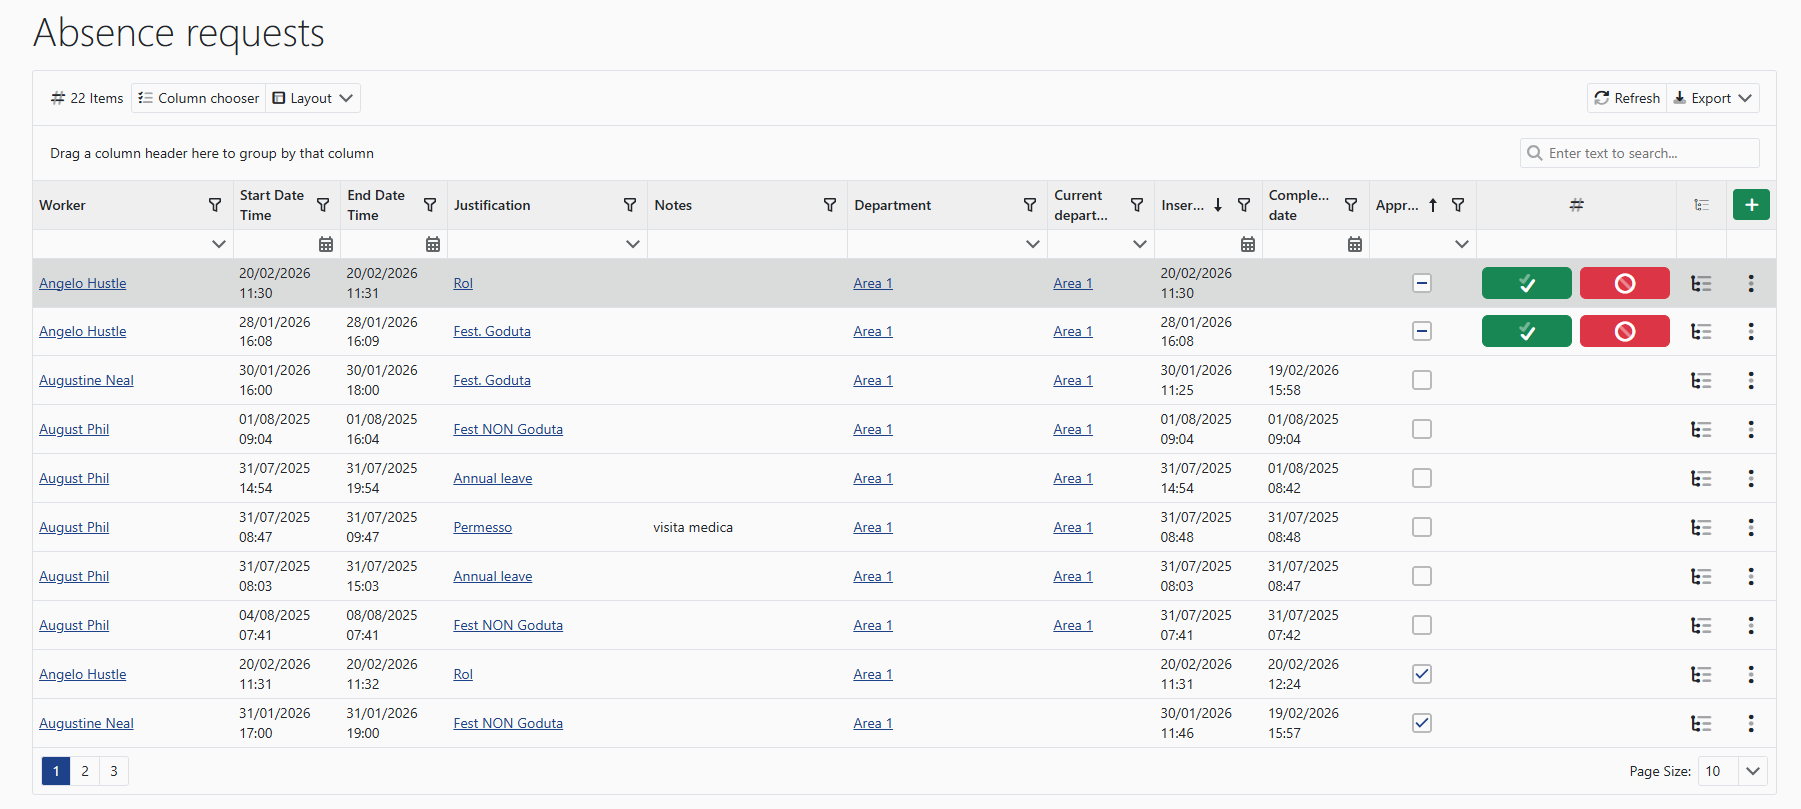Toggle checked approval box on Angelo Hustle Rol 11:31 row
The width and height of the screenshot is (1801, 809).
tap(1421, 674)
